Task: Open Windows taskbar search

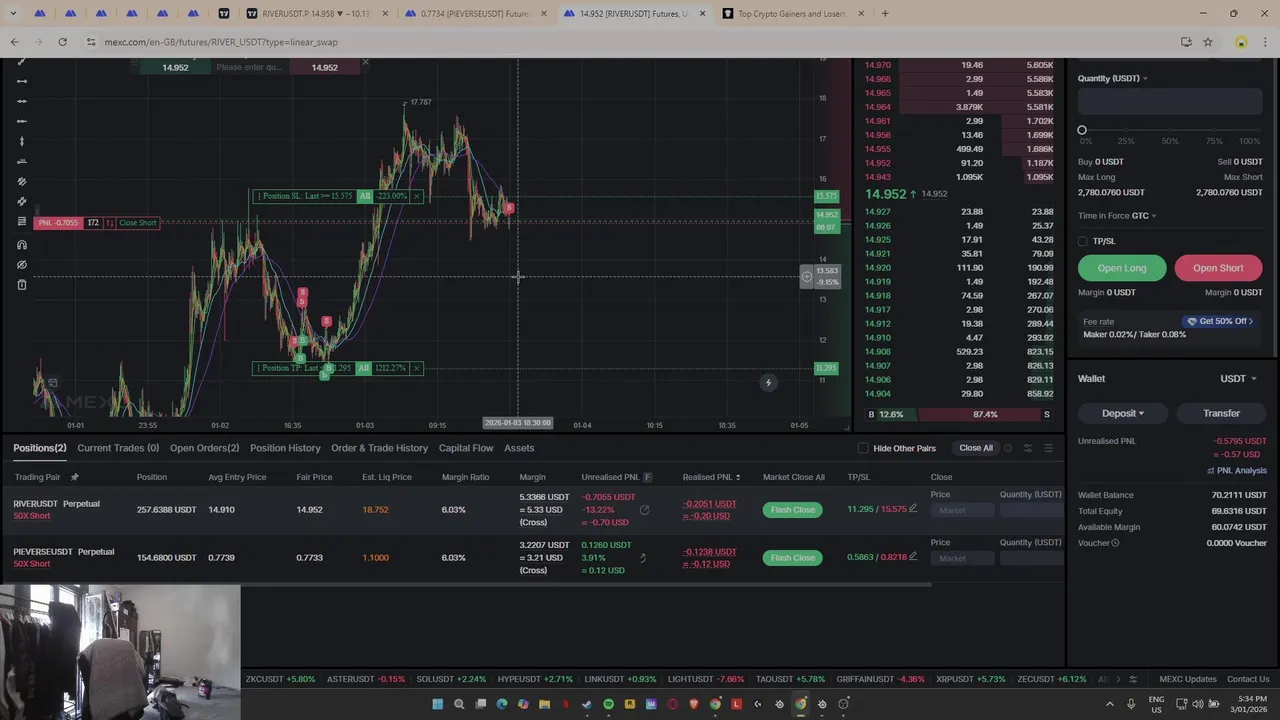Action: (459, 704)
